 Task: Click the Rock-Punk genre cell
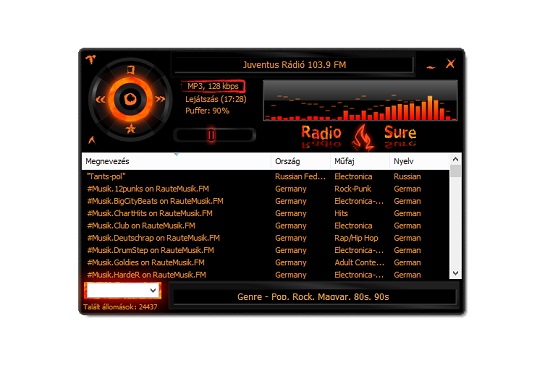353,189
